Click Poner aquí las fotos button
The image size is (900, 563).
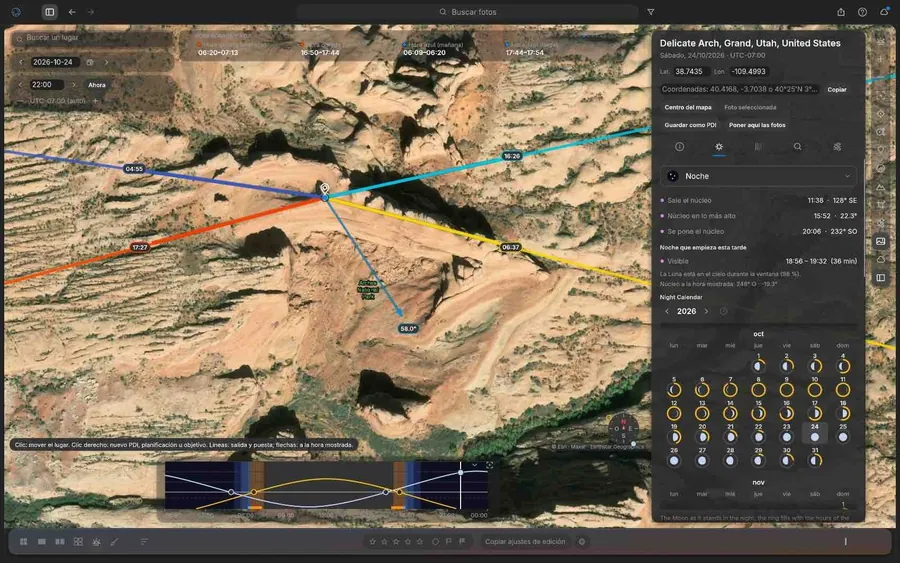tap(757, 125)
